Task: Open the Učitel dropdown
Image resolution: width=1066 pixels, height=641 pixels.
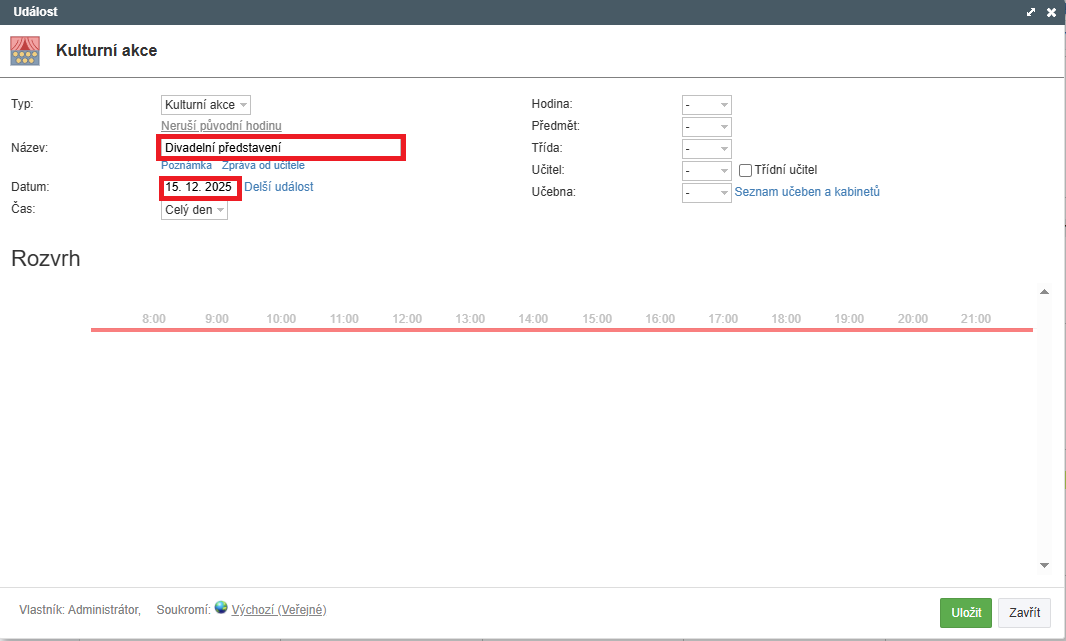Action: (706, 171)
